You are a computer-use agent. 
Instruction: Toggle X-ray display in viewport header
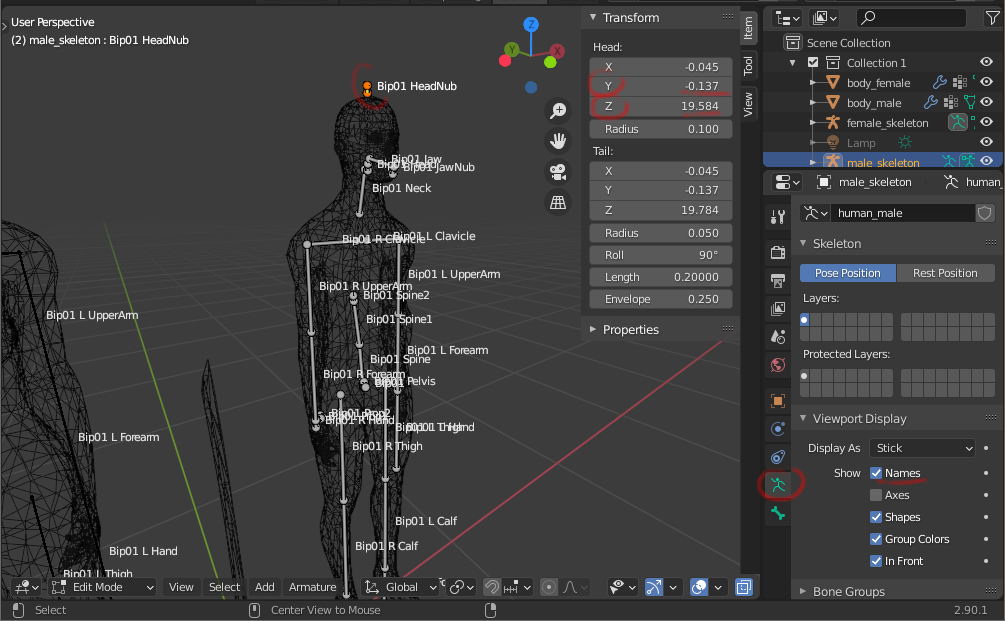click(745, 587)
